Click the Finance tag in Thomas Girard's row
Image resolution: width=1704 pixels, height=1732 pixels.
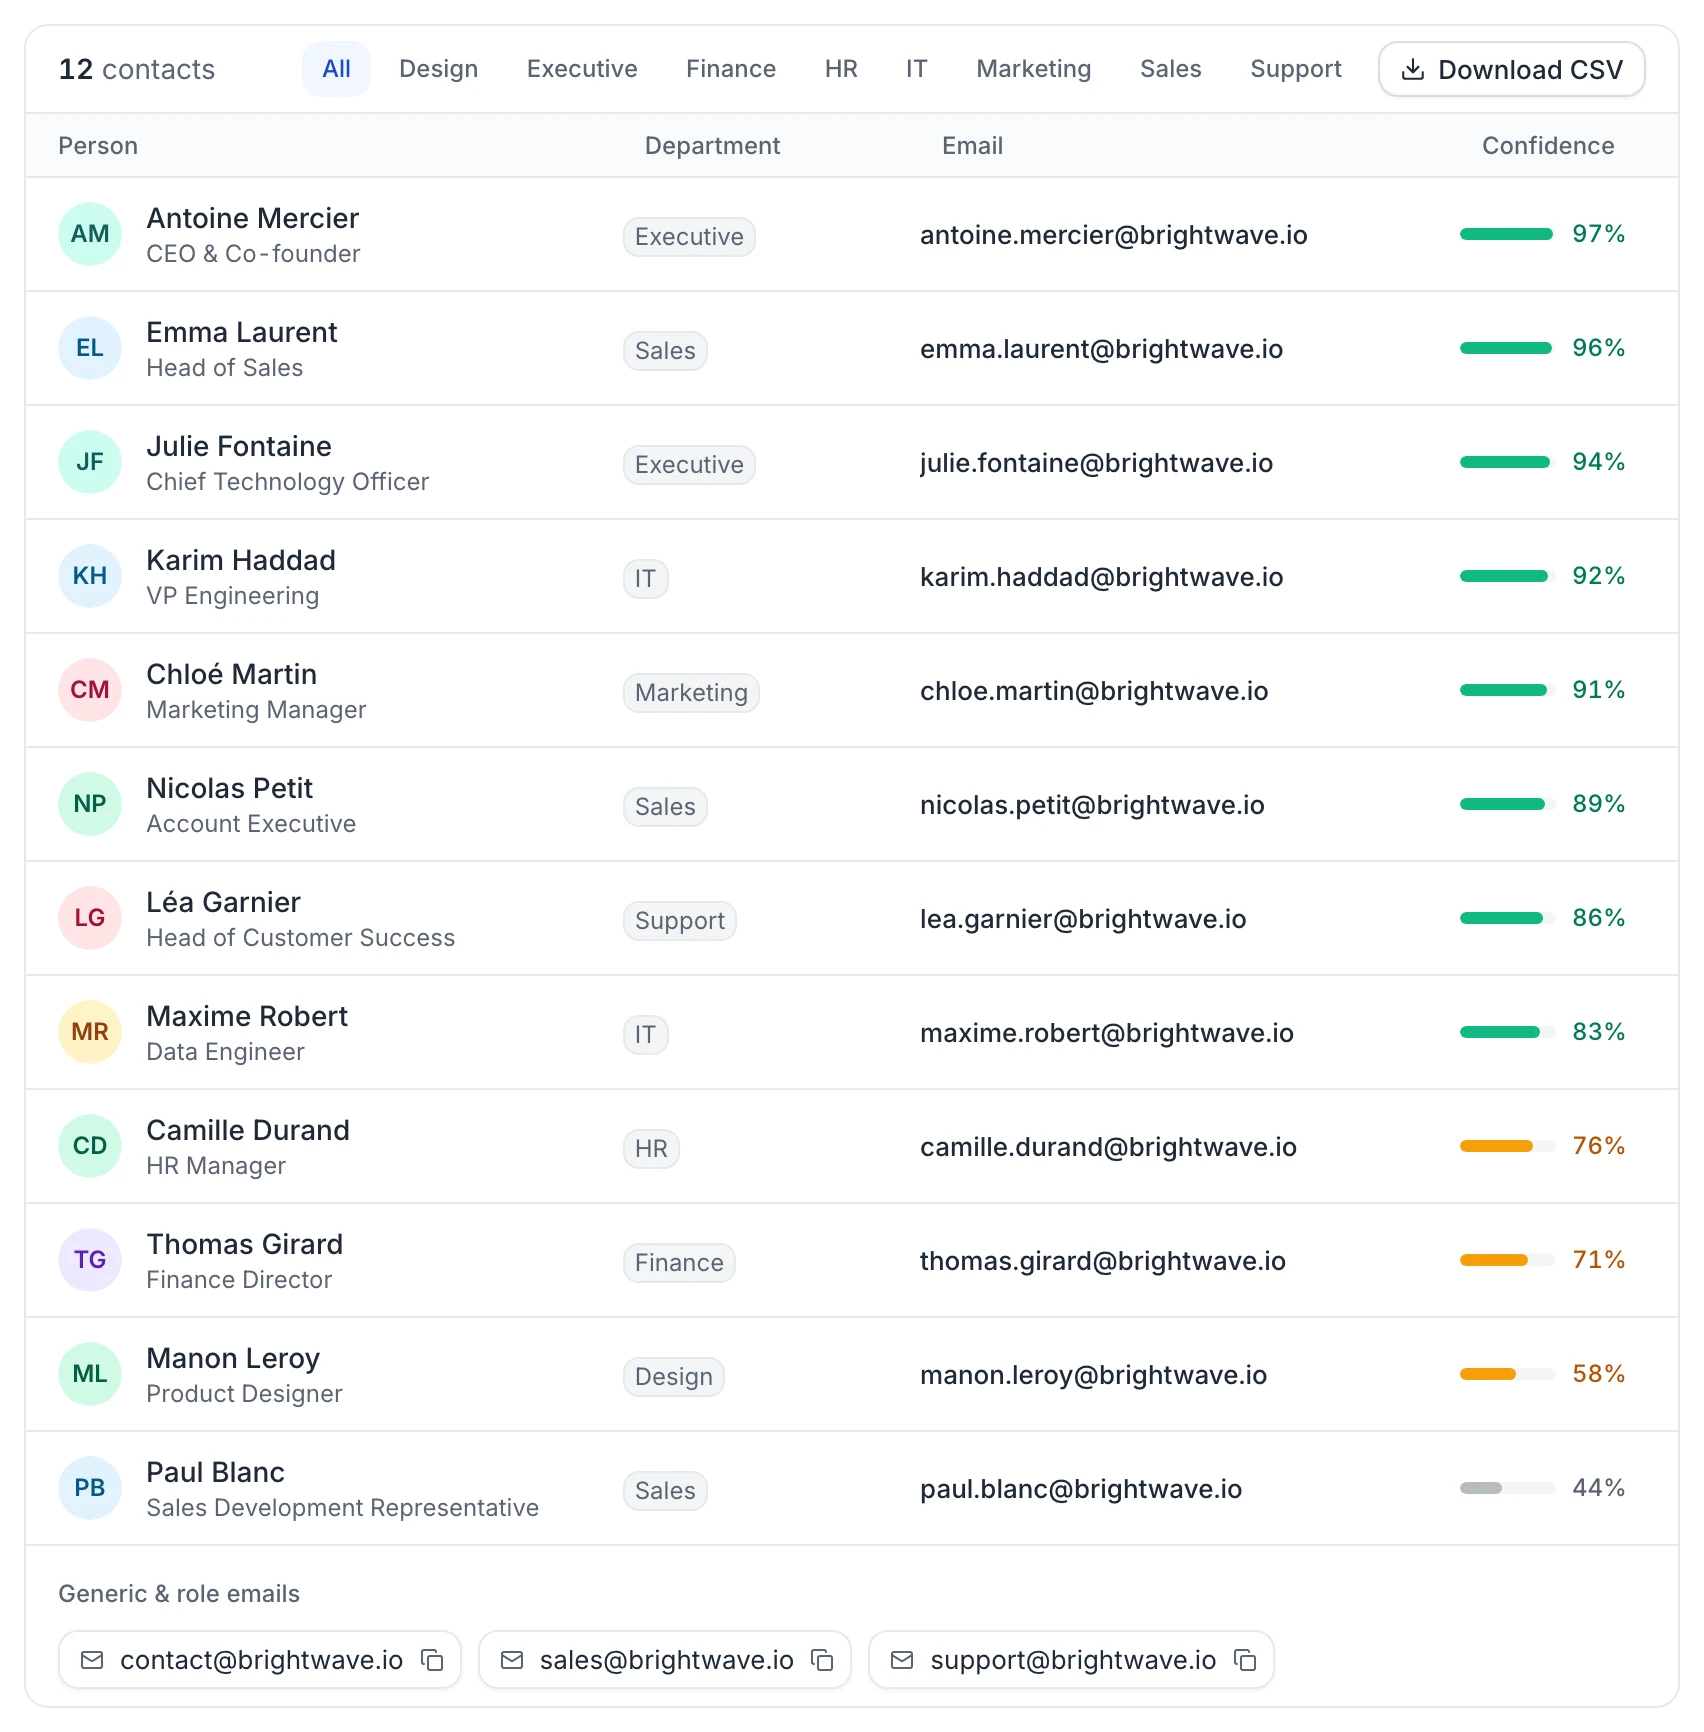[679, 1263]
